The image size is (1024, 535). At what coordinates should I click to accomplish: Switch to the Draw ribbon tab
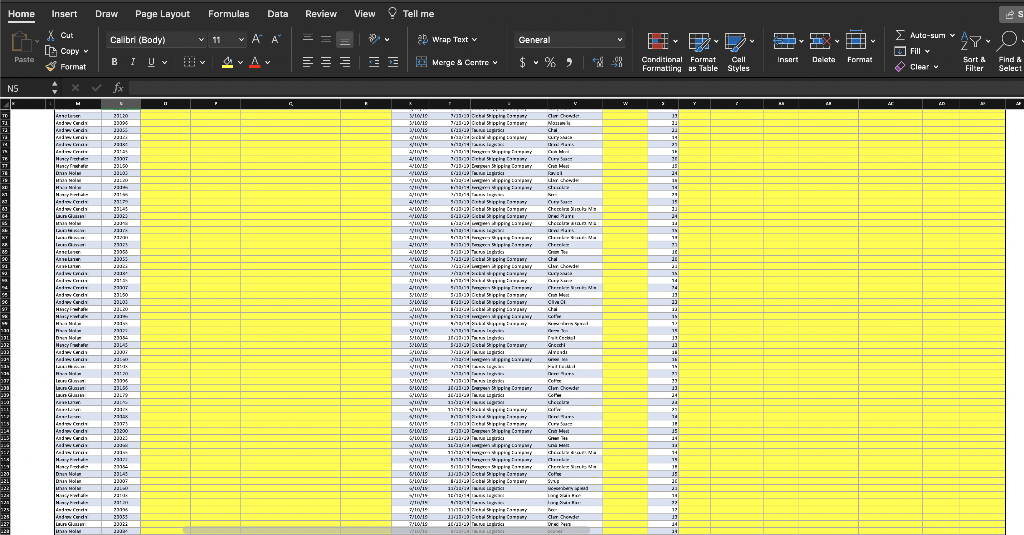106,14
